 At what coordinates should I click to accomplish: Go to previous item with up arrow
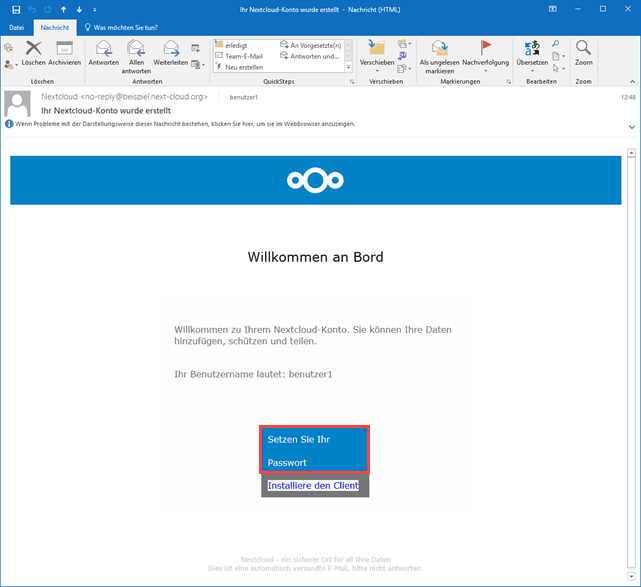point(63,9)
